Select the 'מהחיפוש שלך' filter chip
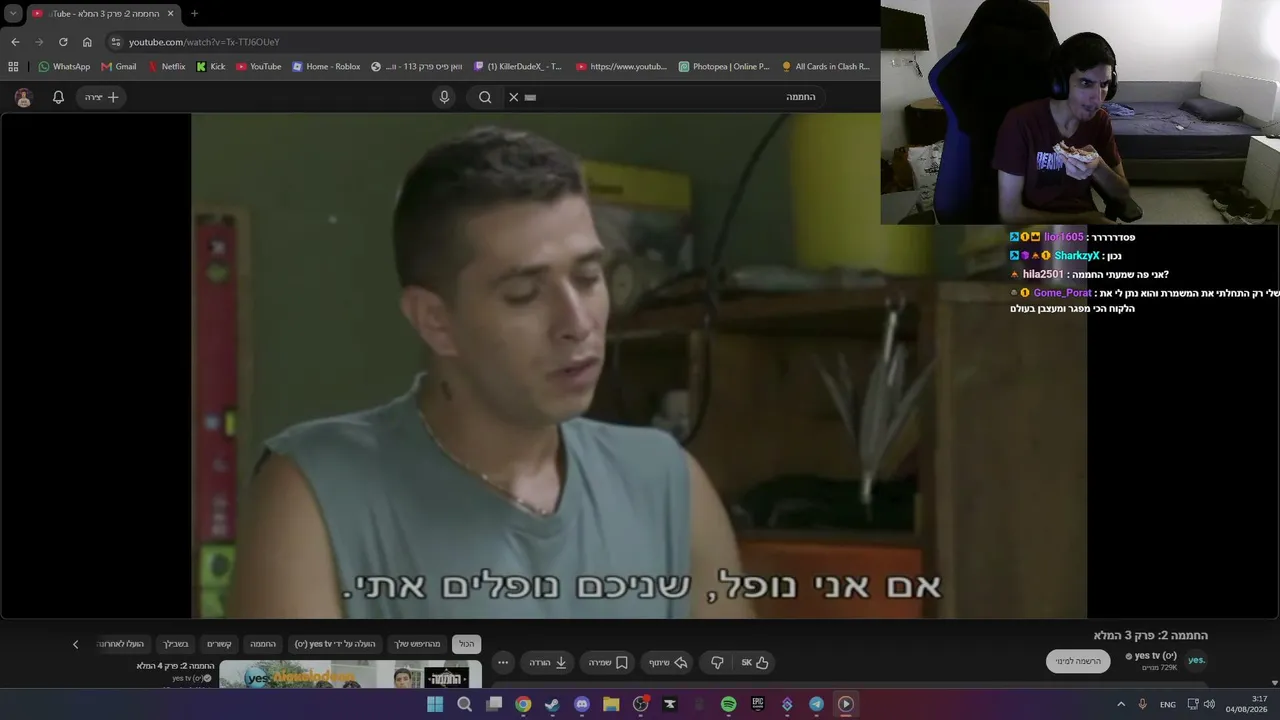Image resolution: width=1280 pixels, height=720 pixels. pos(417,644)
